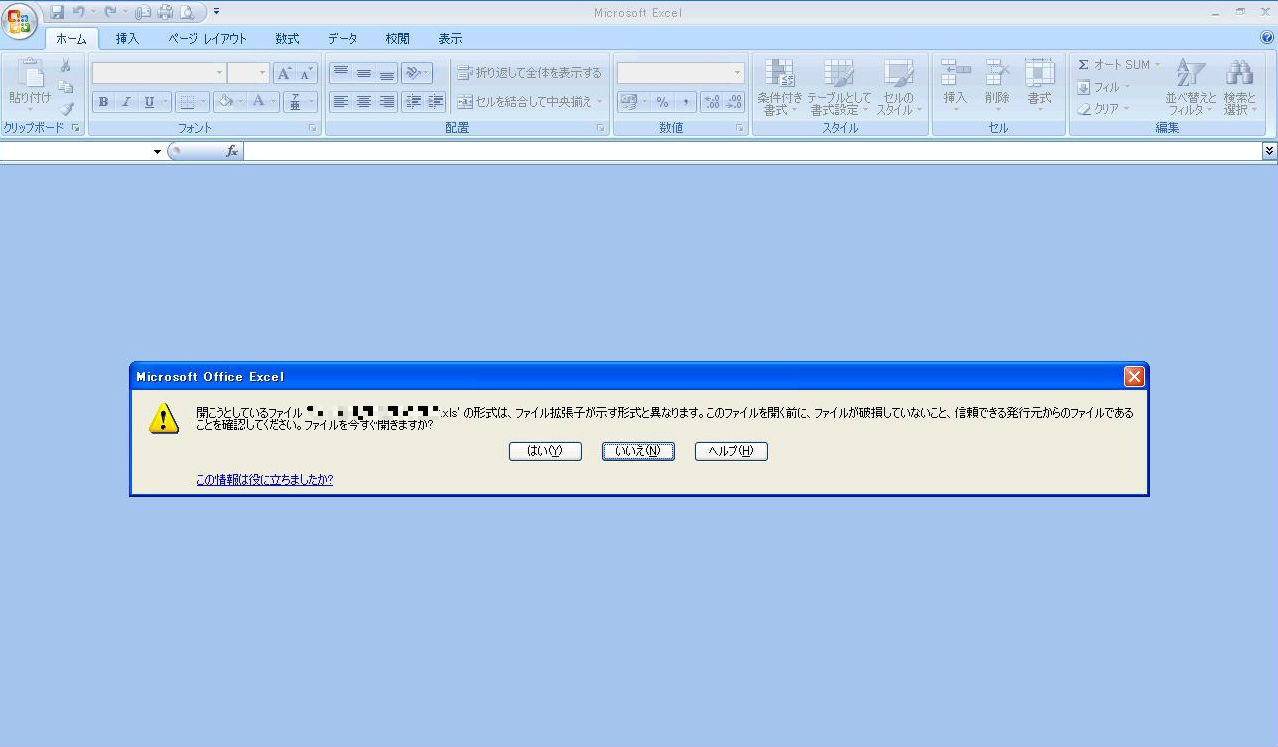Click the Undo arrow icon
The image size is (1278, 747).
pyautogui.click(x=79, y=12)
